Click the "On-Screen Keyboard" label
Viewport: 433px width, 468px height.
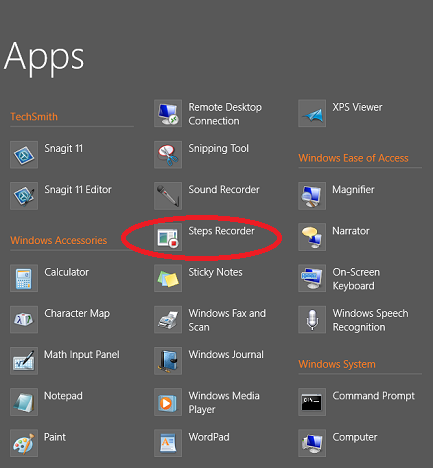point(356,279)
